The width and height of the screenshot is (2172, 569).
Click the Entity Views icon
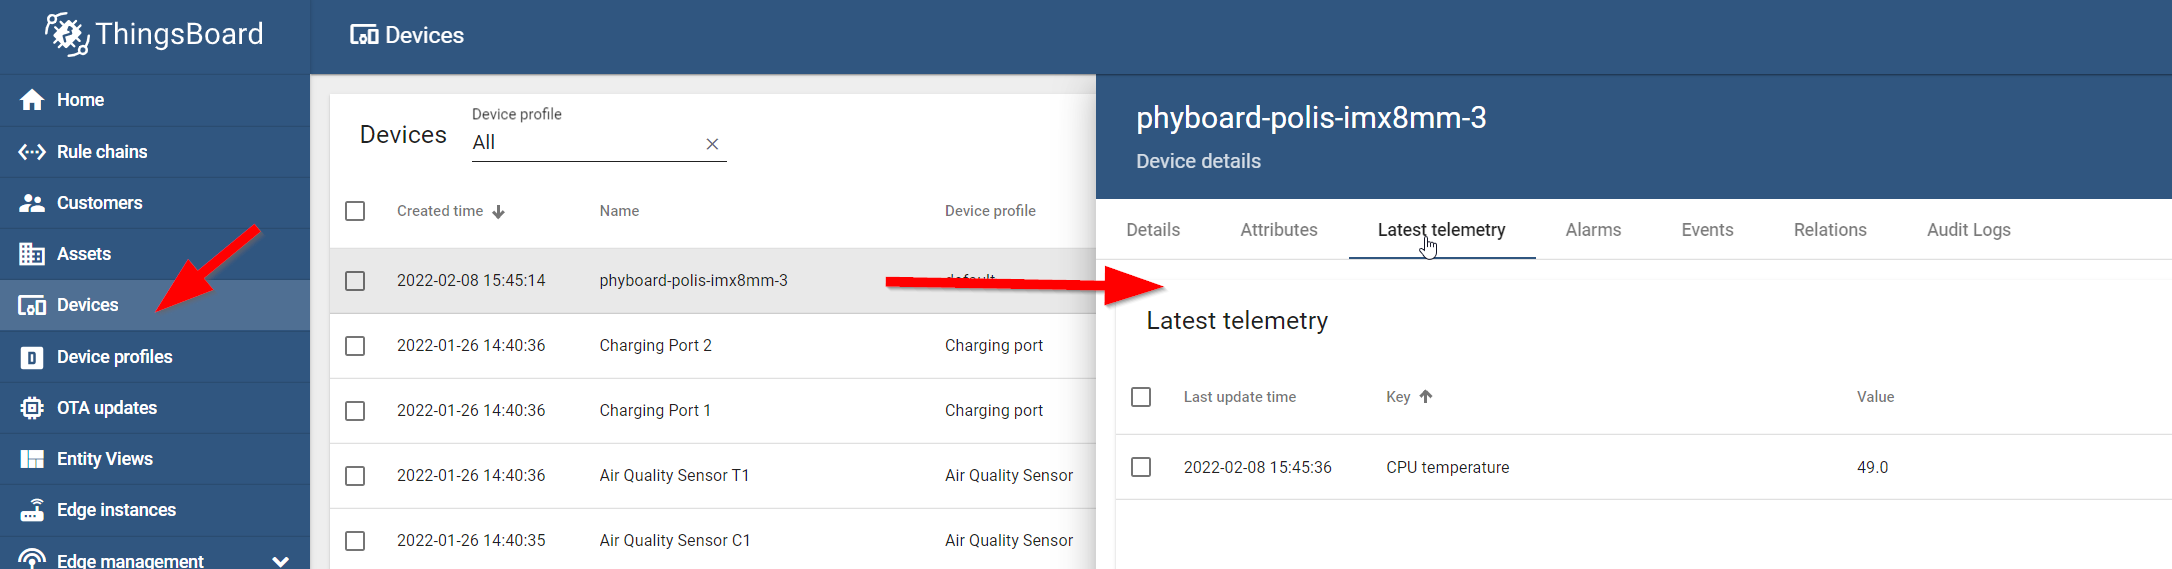(32, 459)
